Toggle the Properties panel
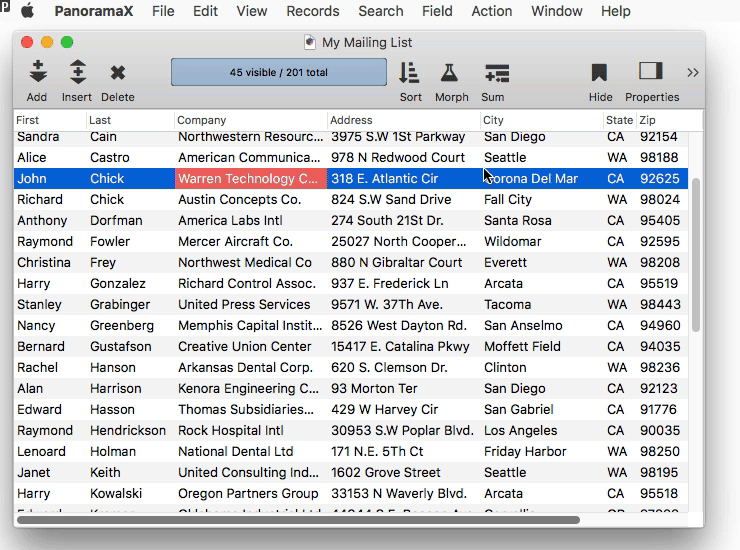Viewport: 740px width, 550px height. [651, 72]
